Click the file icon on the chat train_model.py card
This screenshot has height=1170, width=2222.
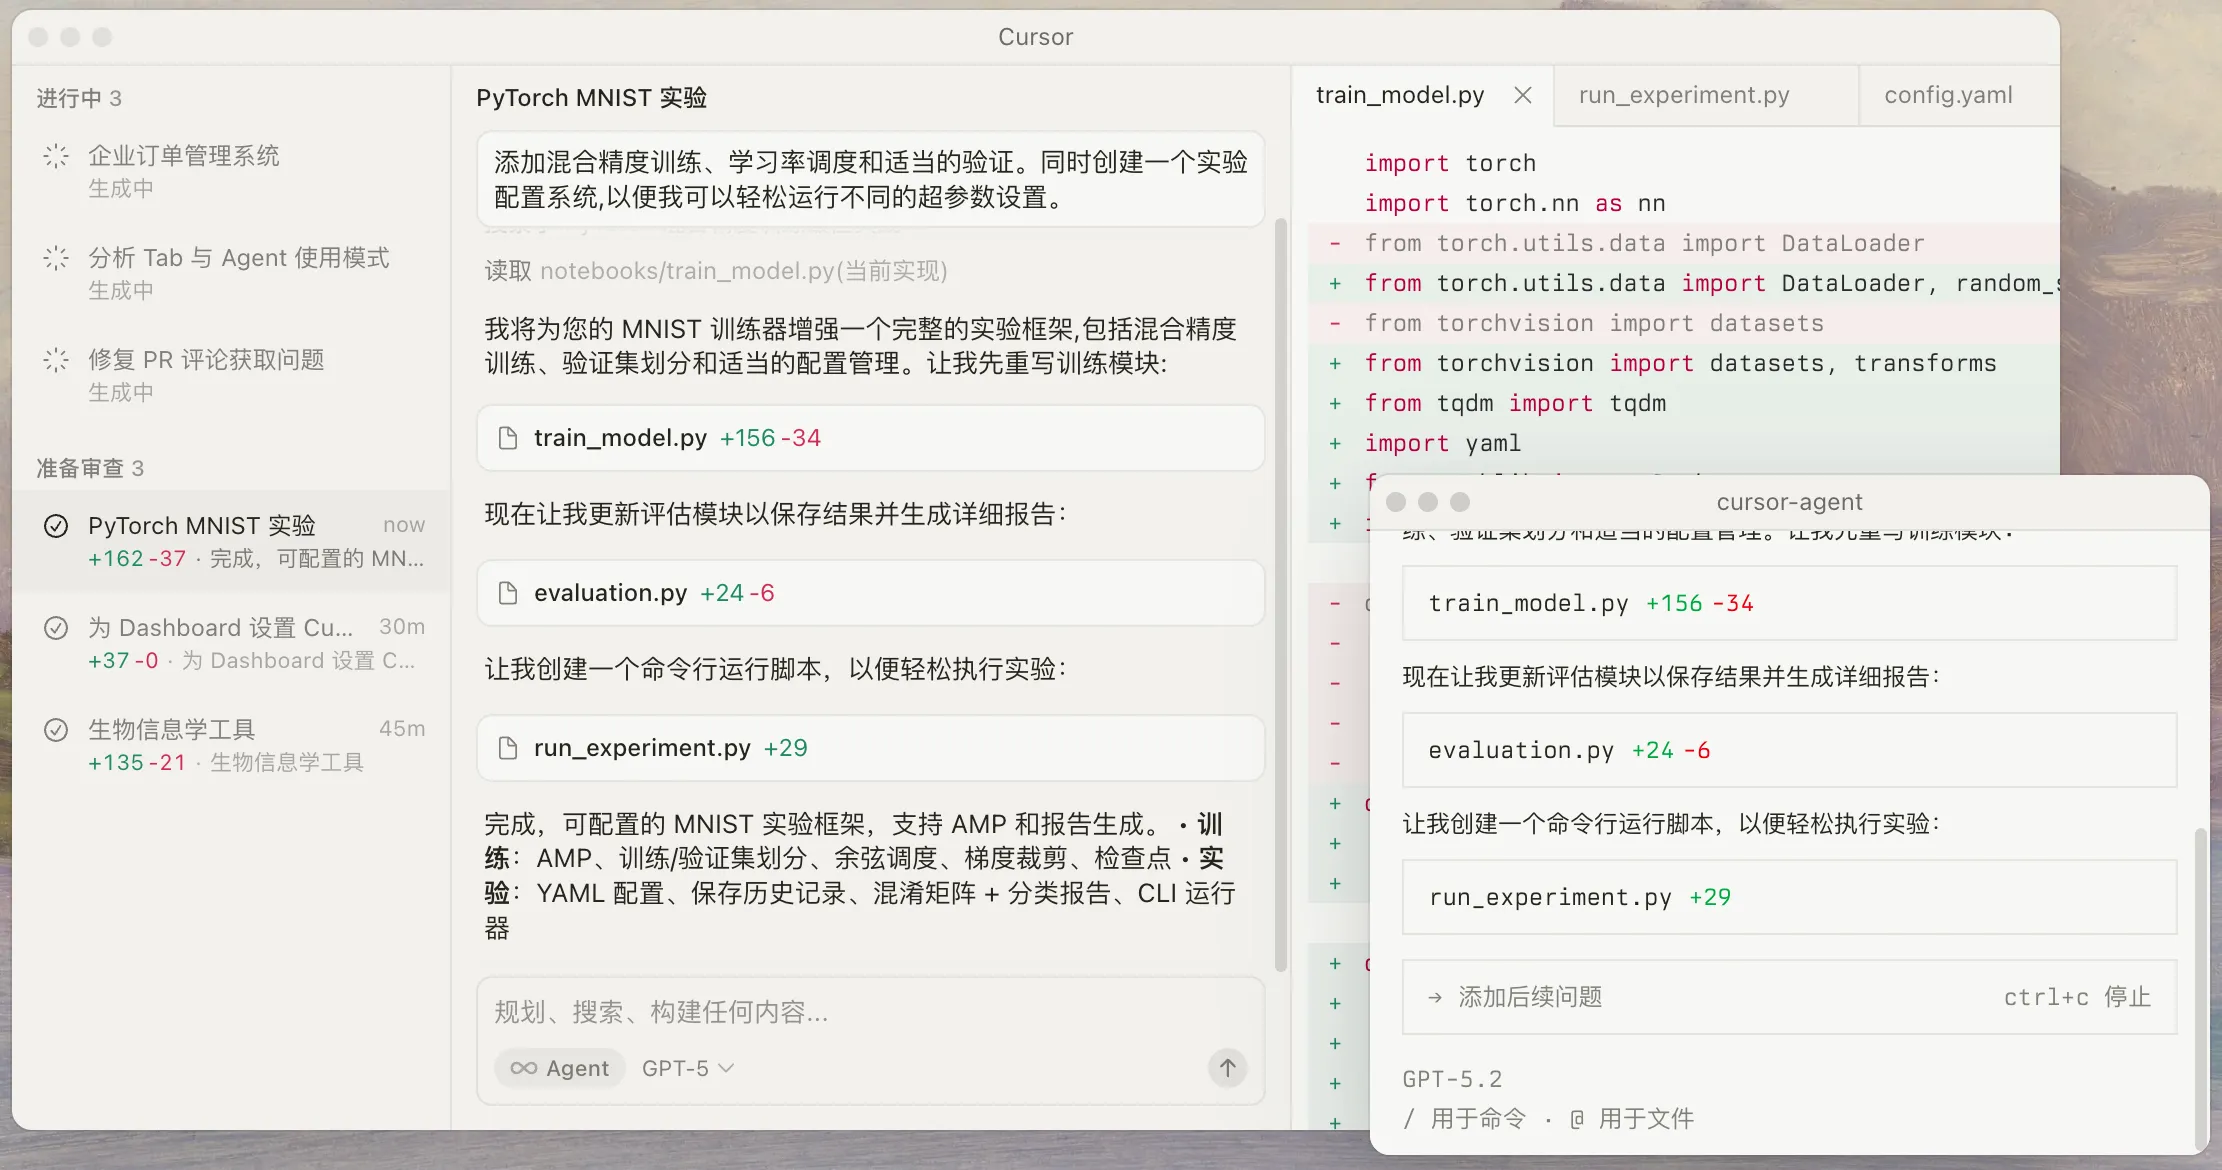tap(508, 438)
